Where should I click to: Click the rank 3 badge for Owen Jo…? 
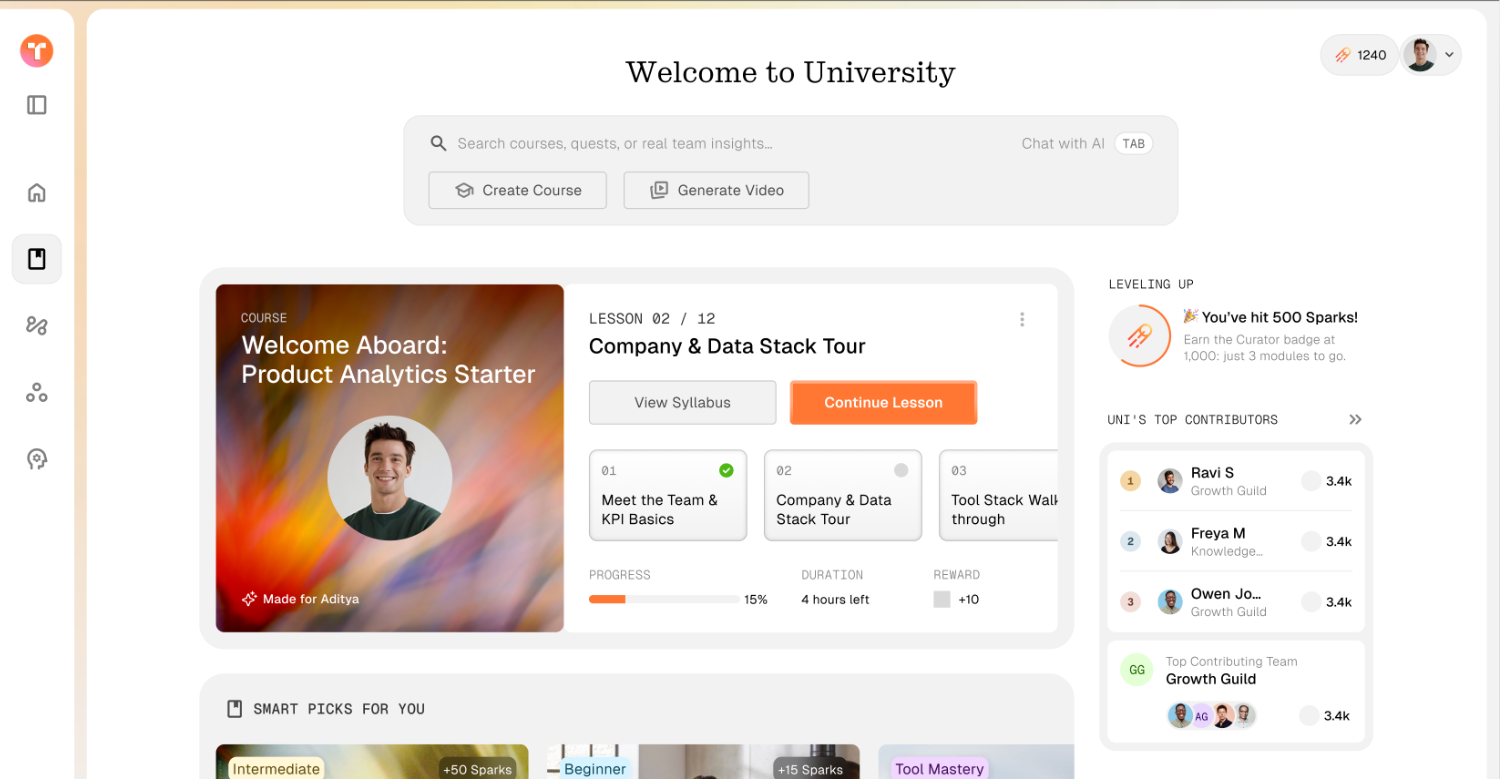pyautogui.click(x=1130, y=602)
